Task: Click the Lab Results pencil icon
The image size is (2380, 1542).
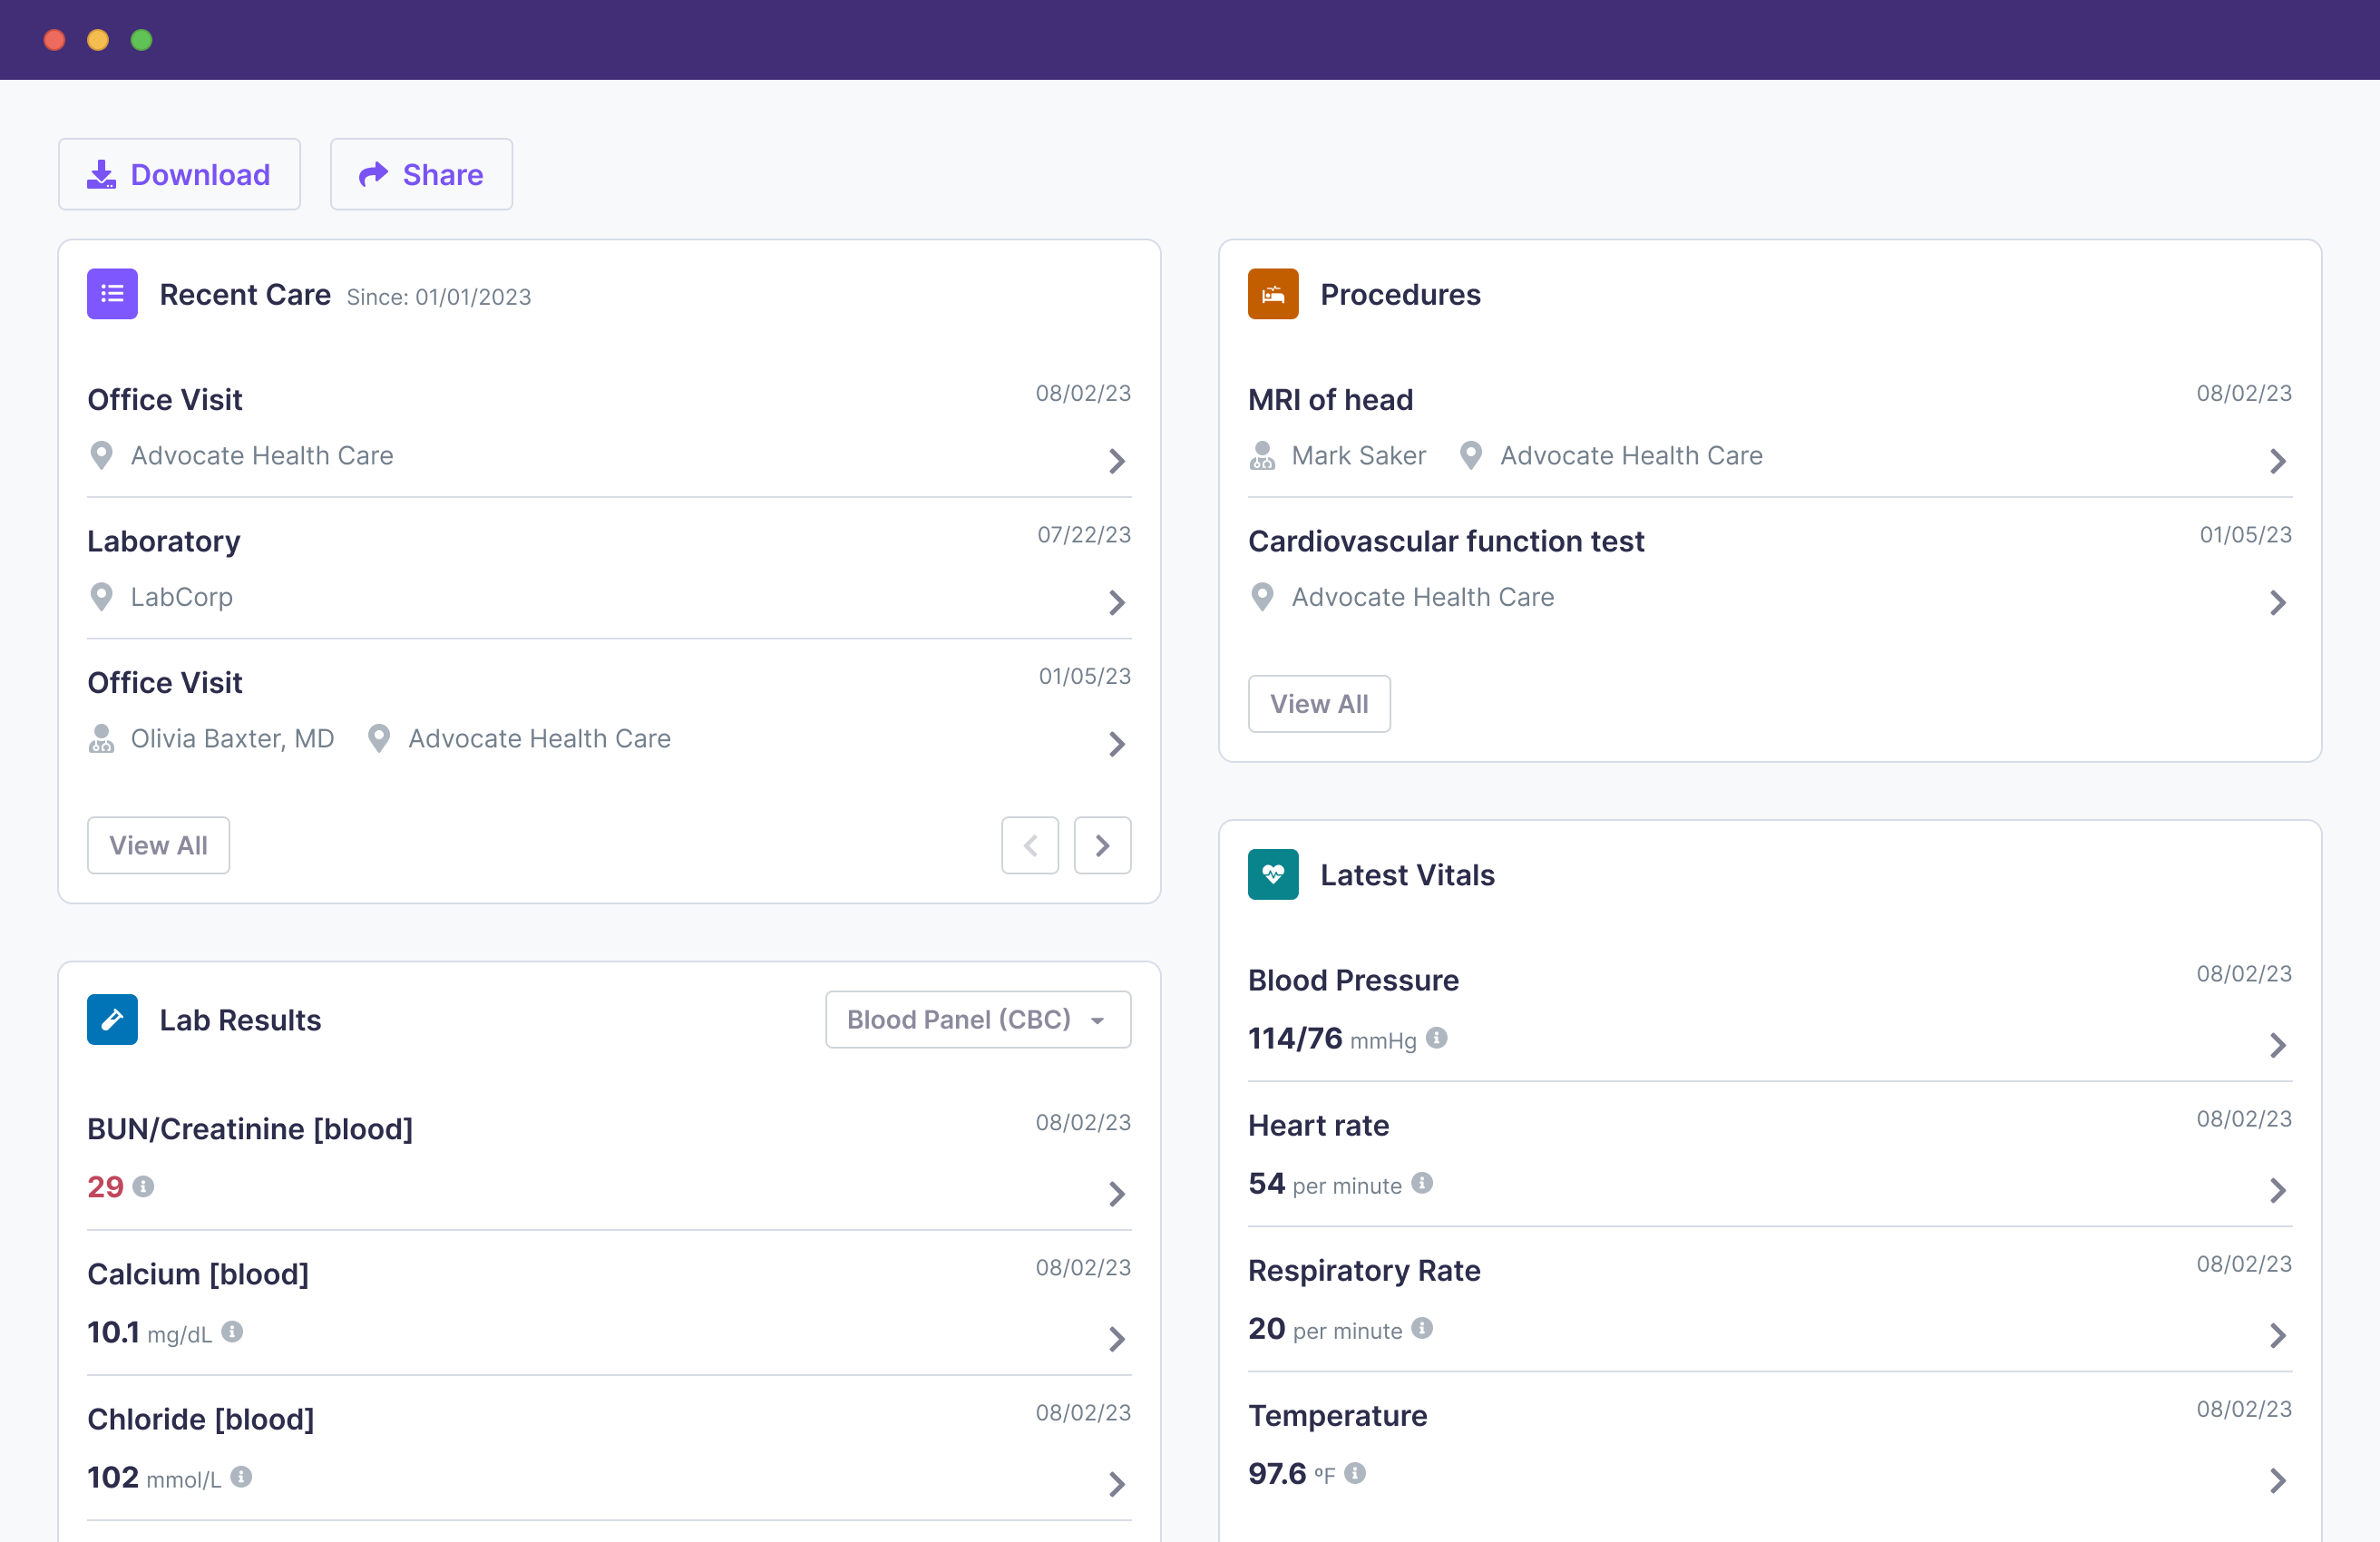Action: tap(112, 1019)
